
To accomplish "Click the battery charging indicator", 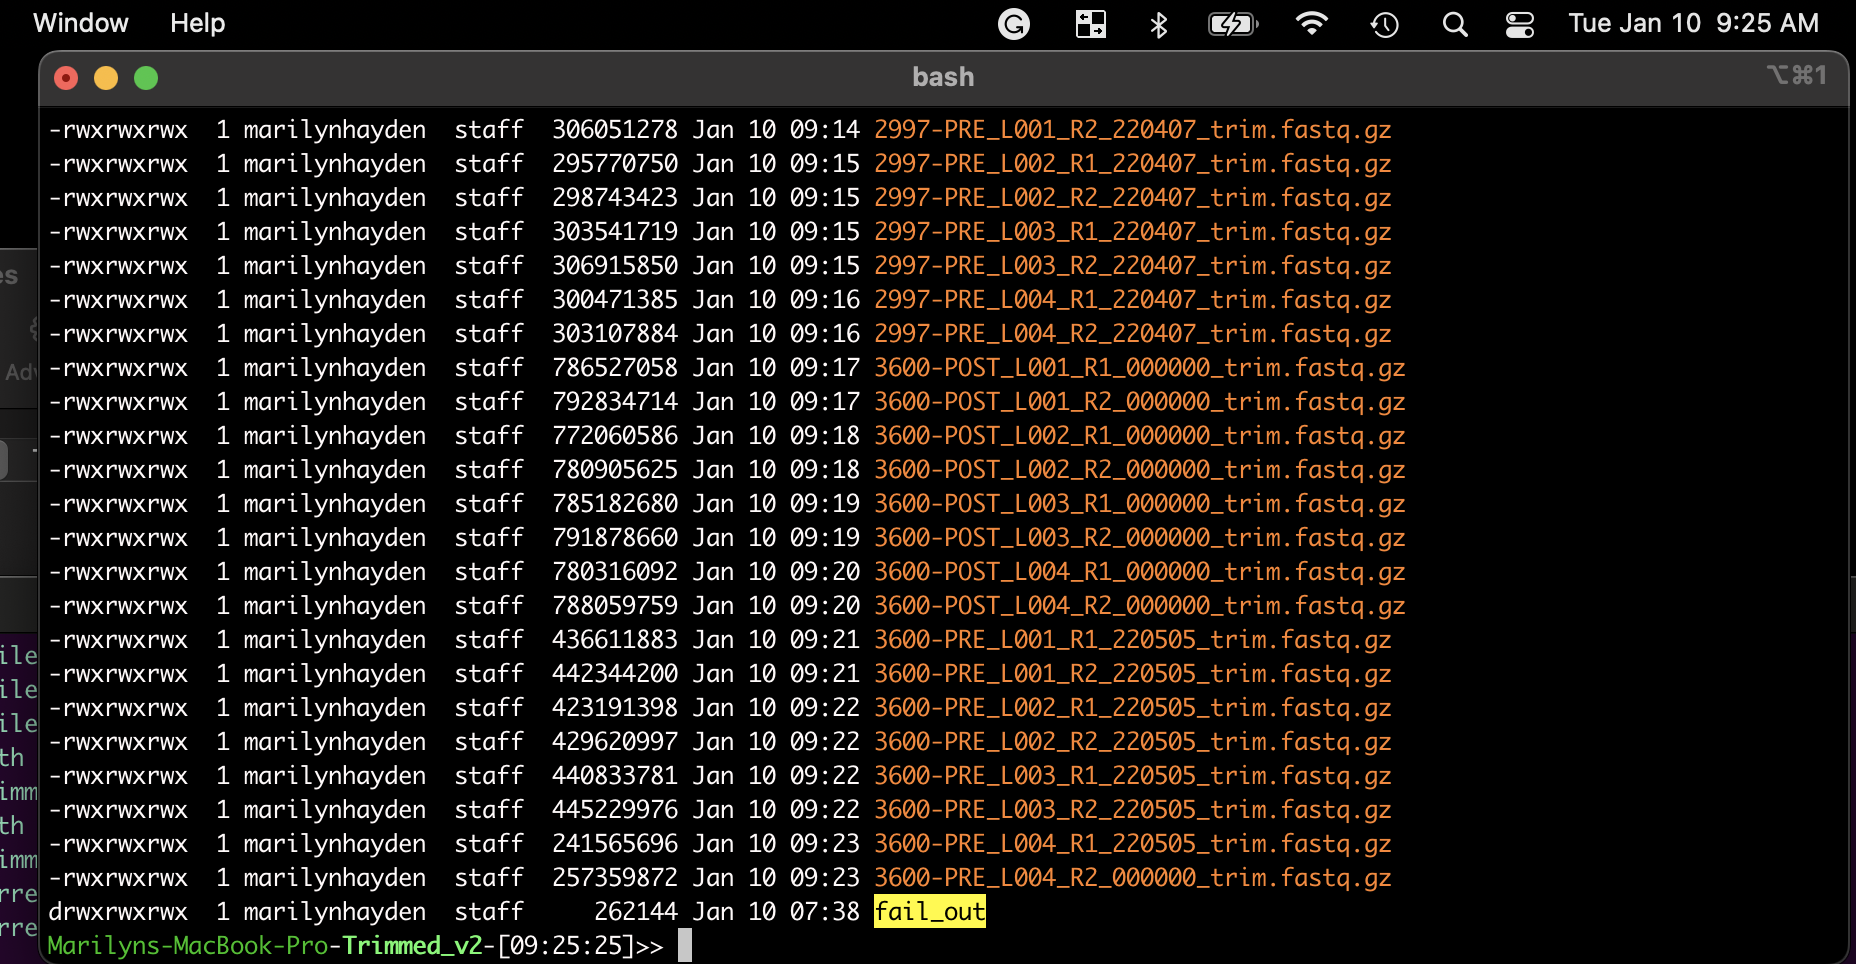I will (x=1231, y=23).
